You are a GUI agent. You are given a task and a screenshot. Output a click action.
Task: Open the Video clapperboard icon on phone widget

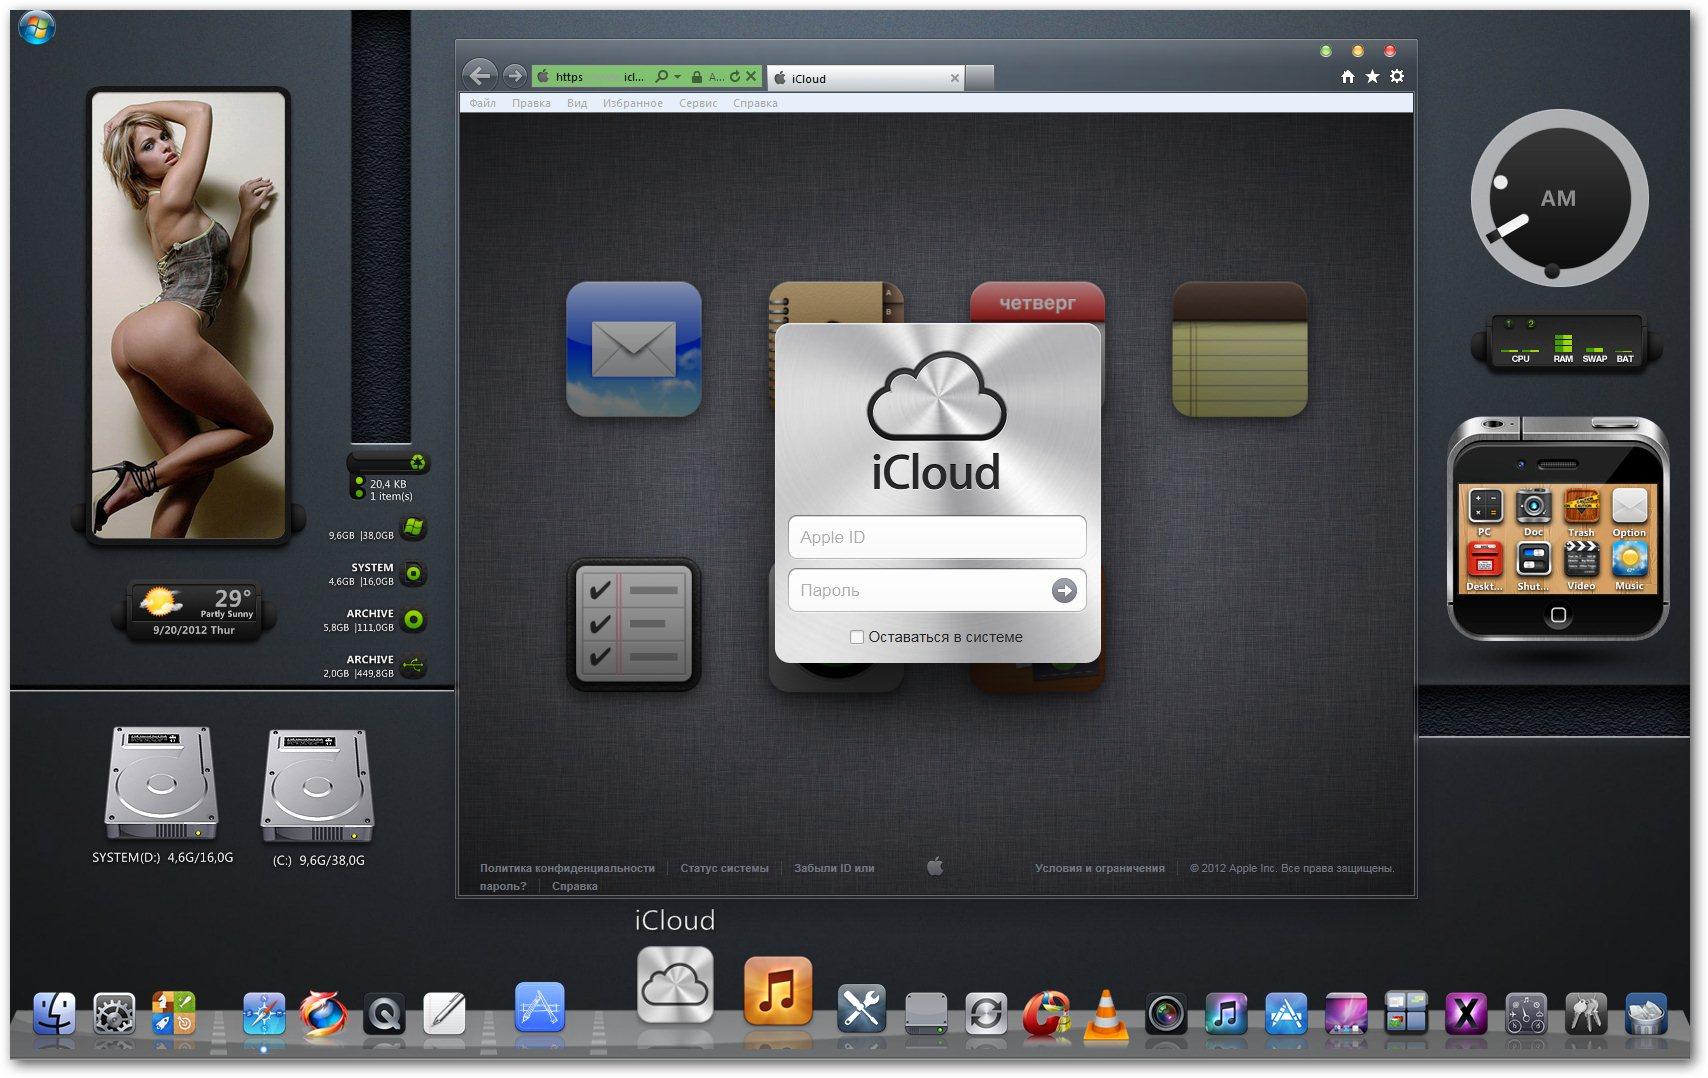[1581, 560]
